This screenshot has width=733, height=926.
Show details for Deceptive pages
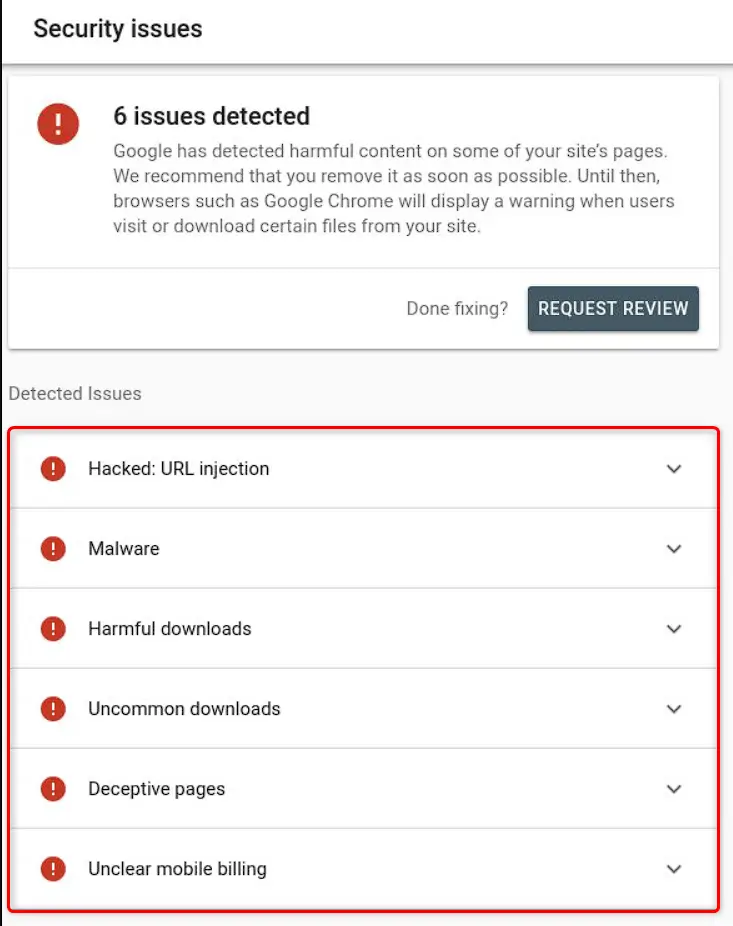tap(674, 788)
